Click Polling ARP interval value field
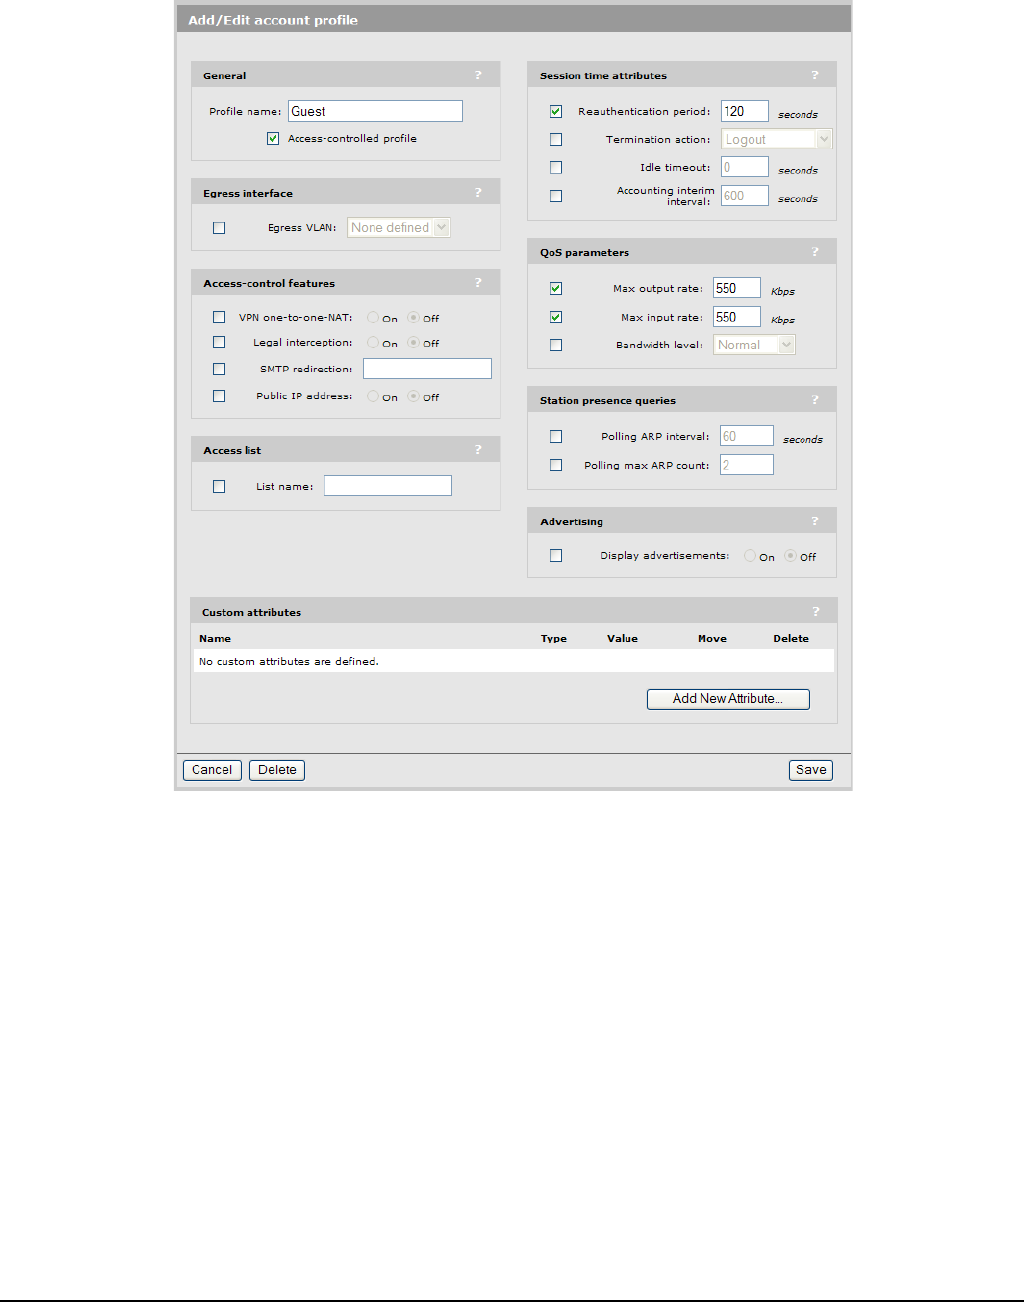The height and width of the screenshot is (1302, 1024). [x=747, y=436]
